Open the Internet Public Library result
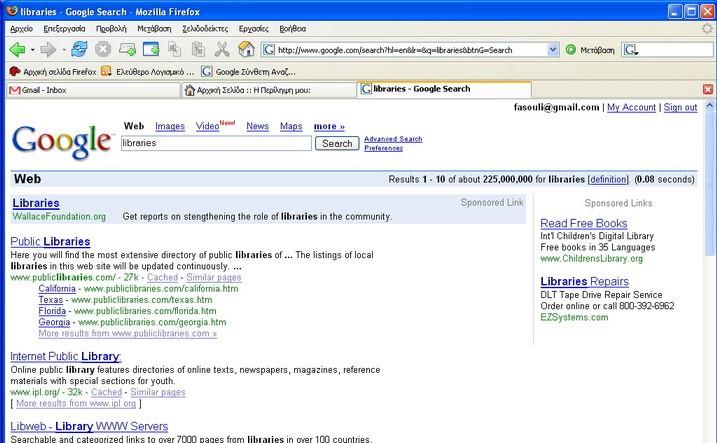The width and height of the screenshot is (717, 443). pyautogui.click(x=65, y=357)
